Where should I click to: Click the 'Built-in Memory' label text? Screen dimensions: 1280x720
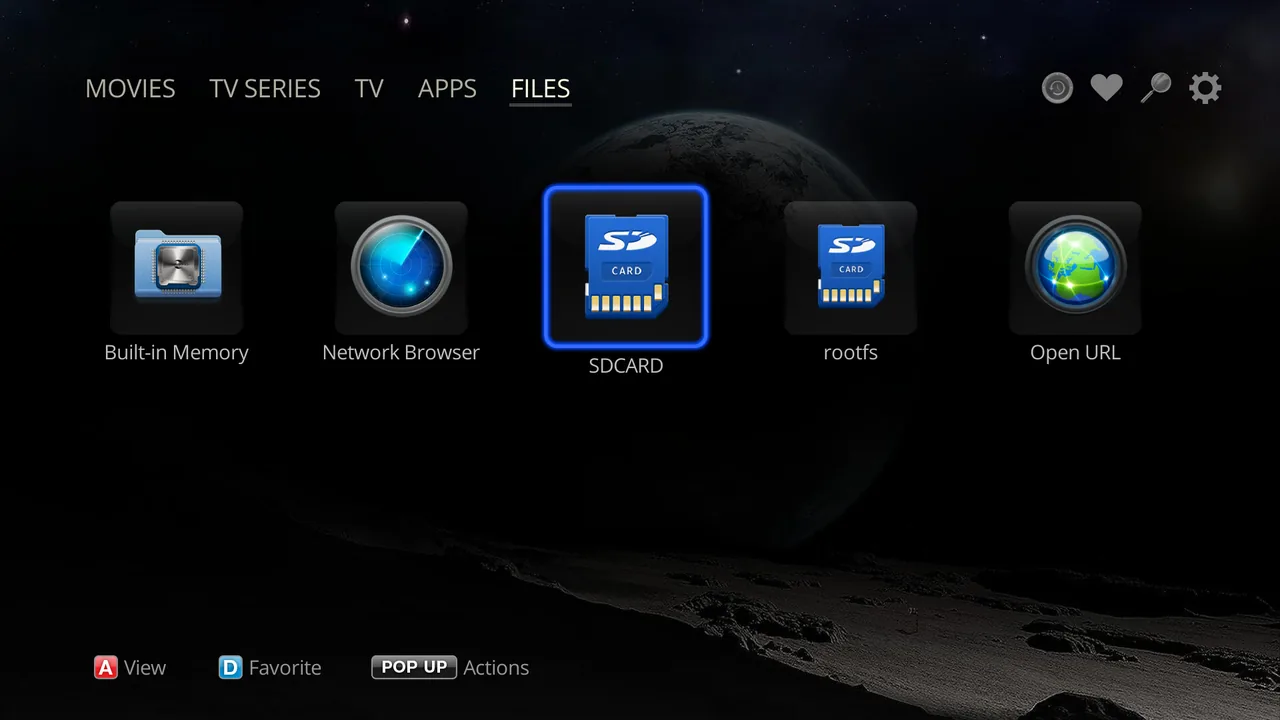176,352
